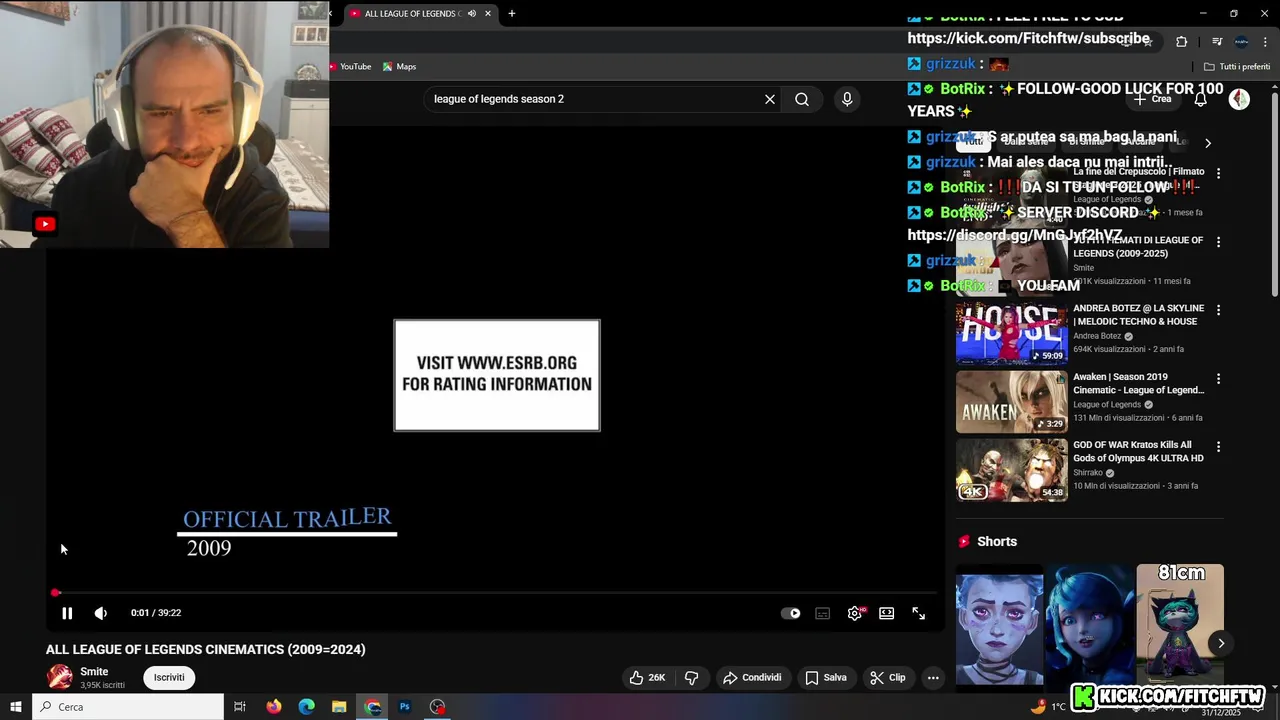Subscribe using the Iscriviti button
The image size is (1280, 720).
(x=169, y=677)
